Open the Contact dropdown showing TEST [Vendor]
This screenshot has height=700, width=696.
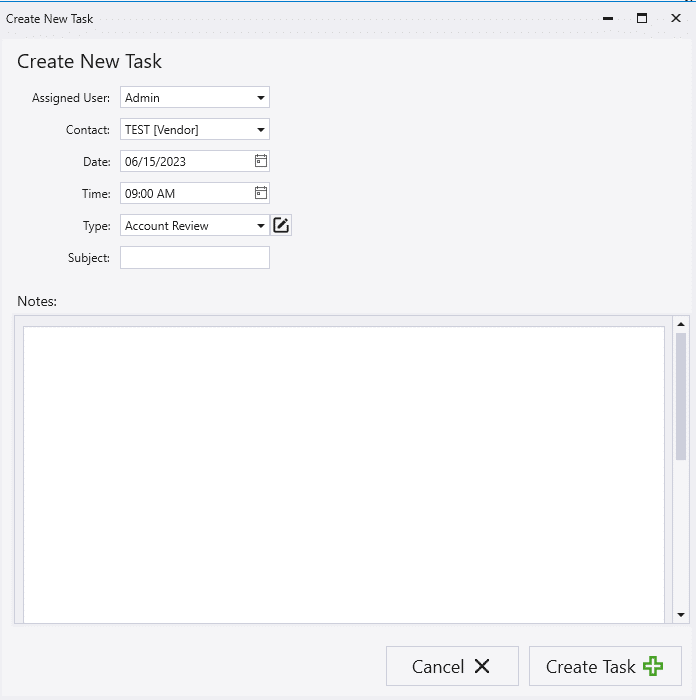(260, 130)
